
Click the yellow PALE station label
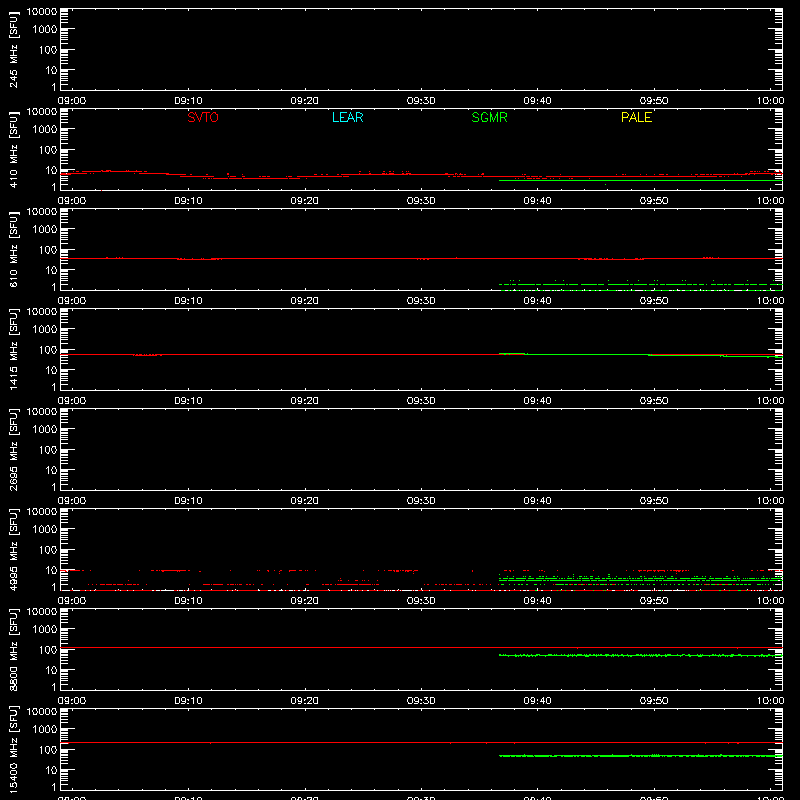tap(636, 117)
